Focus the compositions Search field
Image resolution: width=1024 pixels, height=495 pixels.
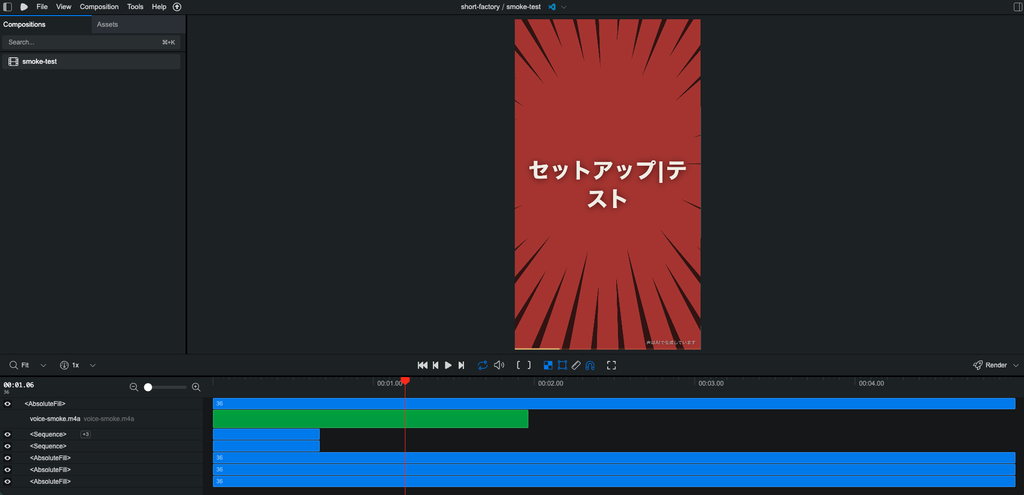point(91,42)
